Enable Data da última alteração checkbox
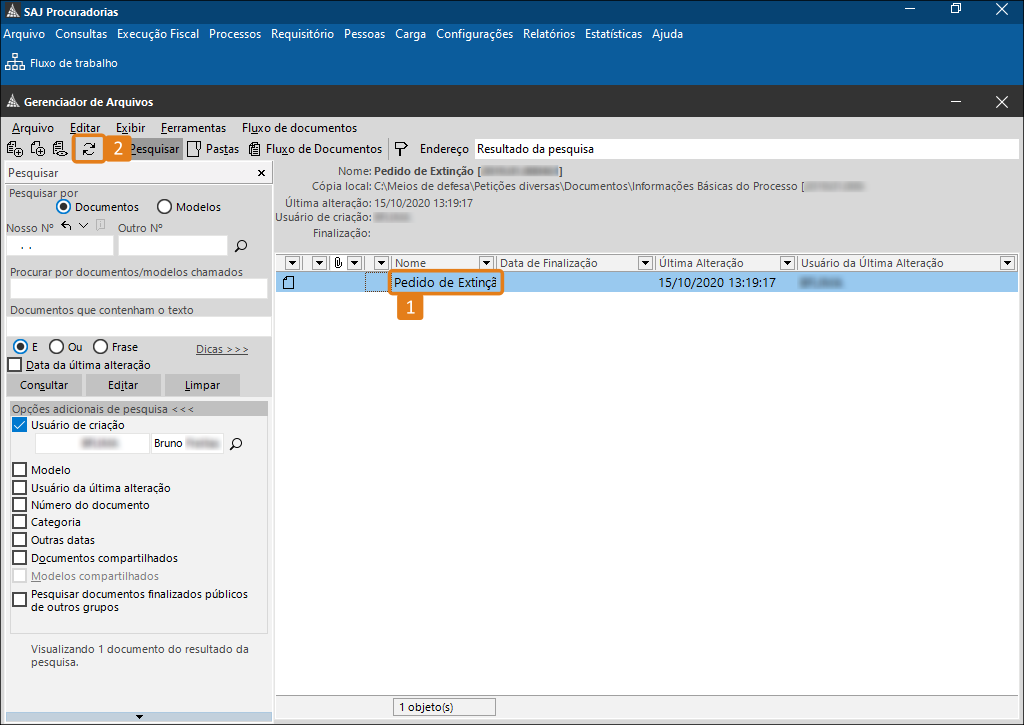This screenshot has height=725, width=1024. coord(15,365)
